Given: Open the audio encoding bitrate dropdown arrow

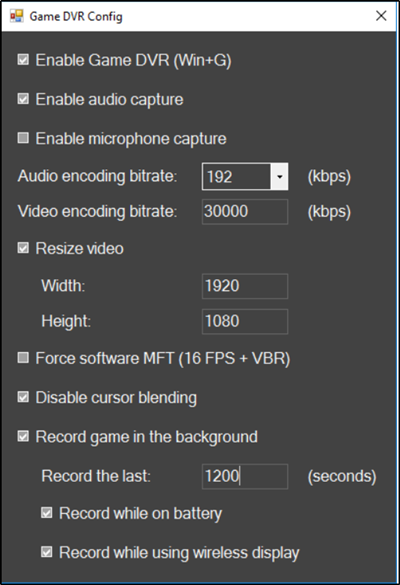Looking at the screenshot, I should (x=279, y=176).
